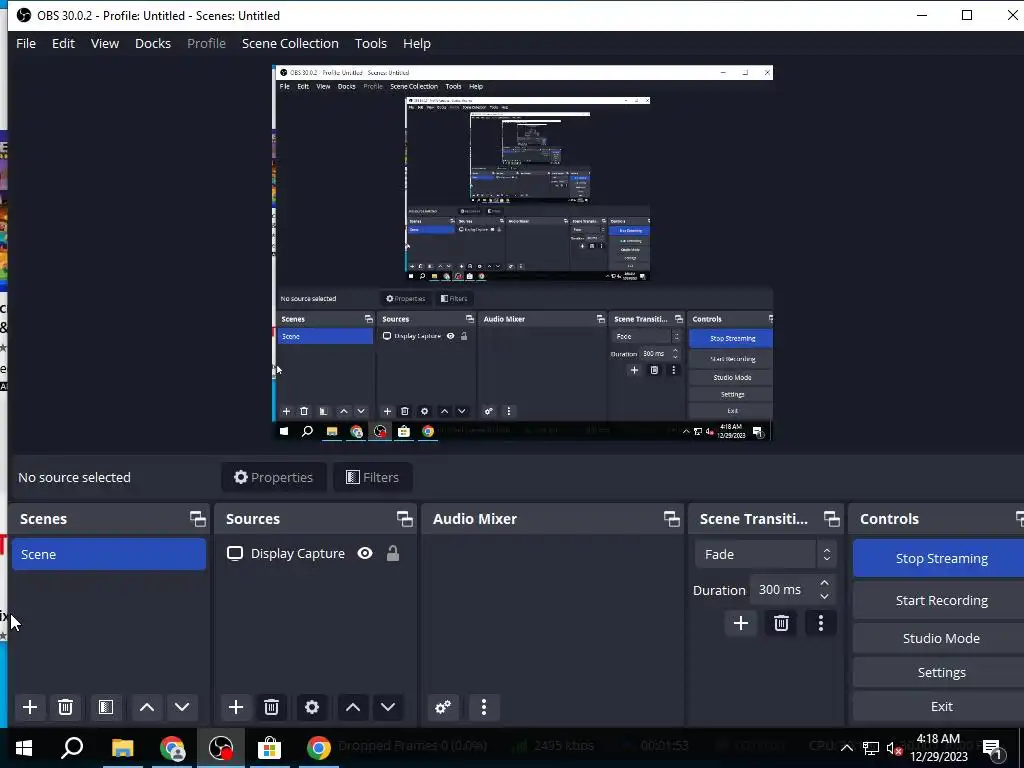
Task: Decrease transition duration with the down stepper
Action: click(825, 597)
